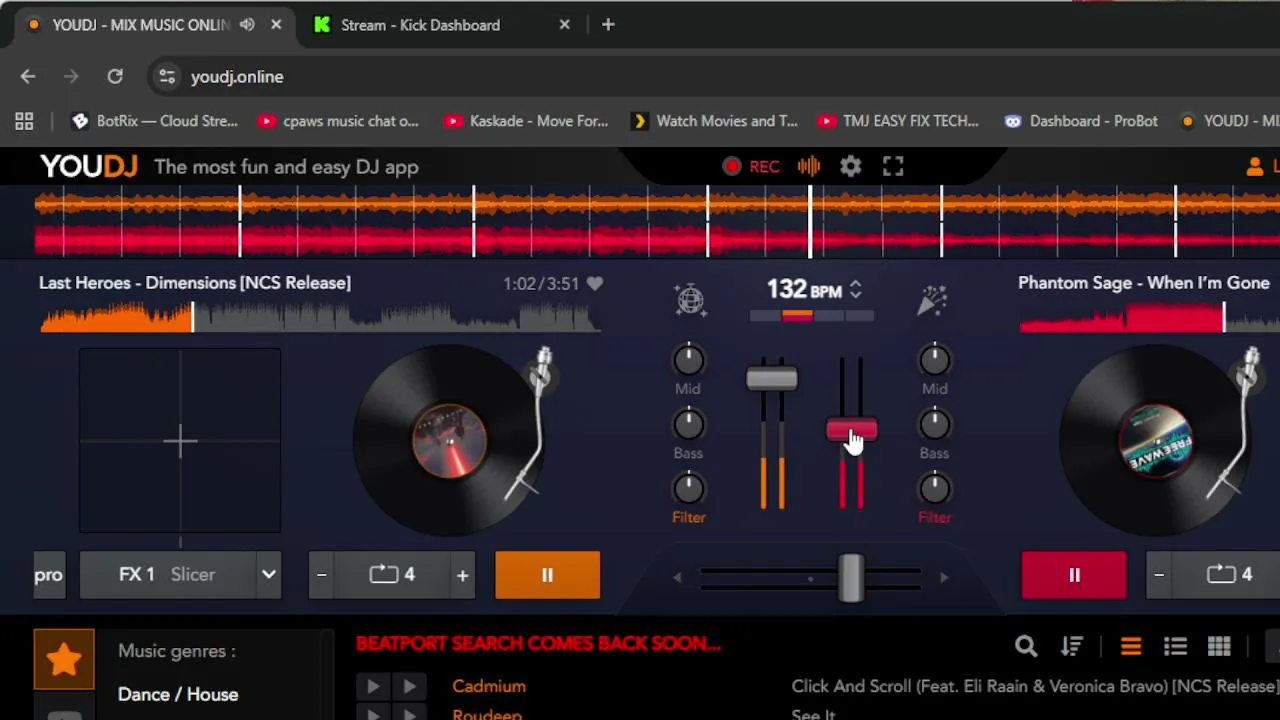Start recording with the REC button
This screenshot has width=1280, height=720.
[751, 167]
